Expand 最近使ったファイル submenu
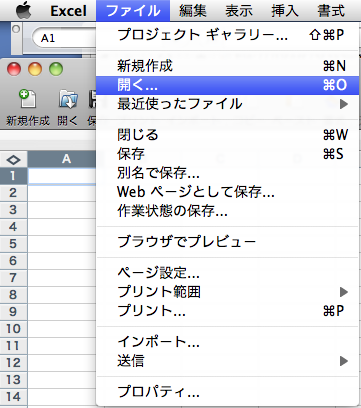The width and height of the screenshot is (361, 408). (x=228, y=104)
